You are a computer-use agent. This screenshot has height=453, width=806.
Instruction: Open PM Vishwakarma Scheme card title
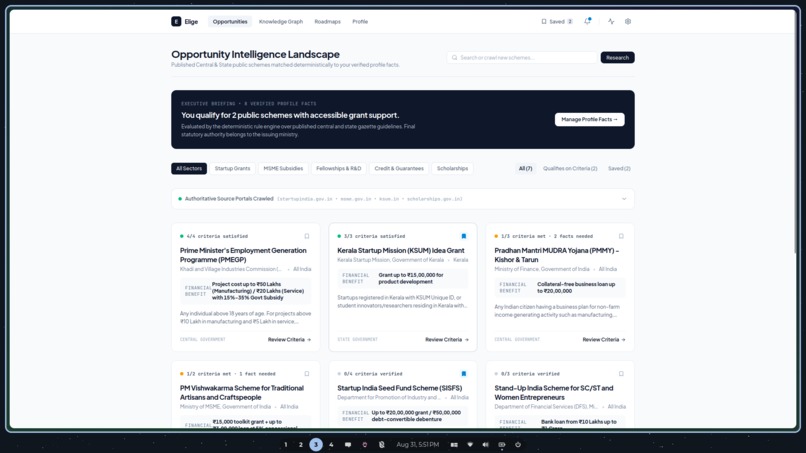point(242,393)
